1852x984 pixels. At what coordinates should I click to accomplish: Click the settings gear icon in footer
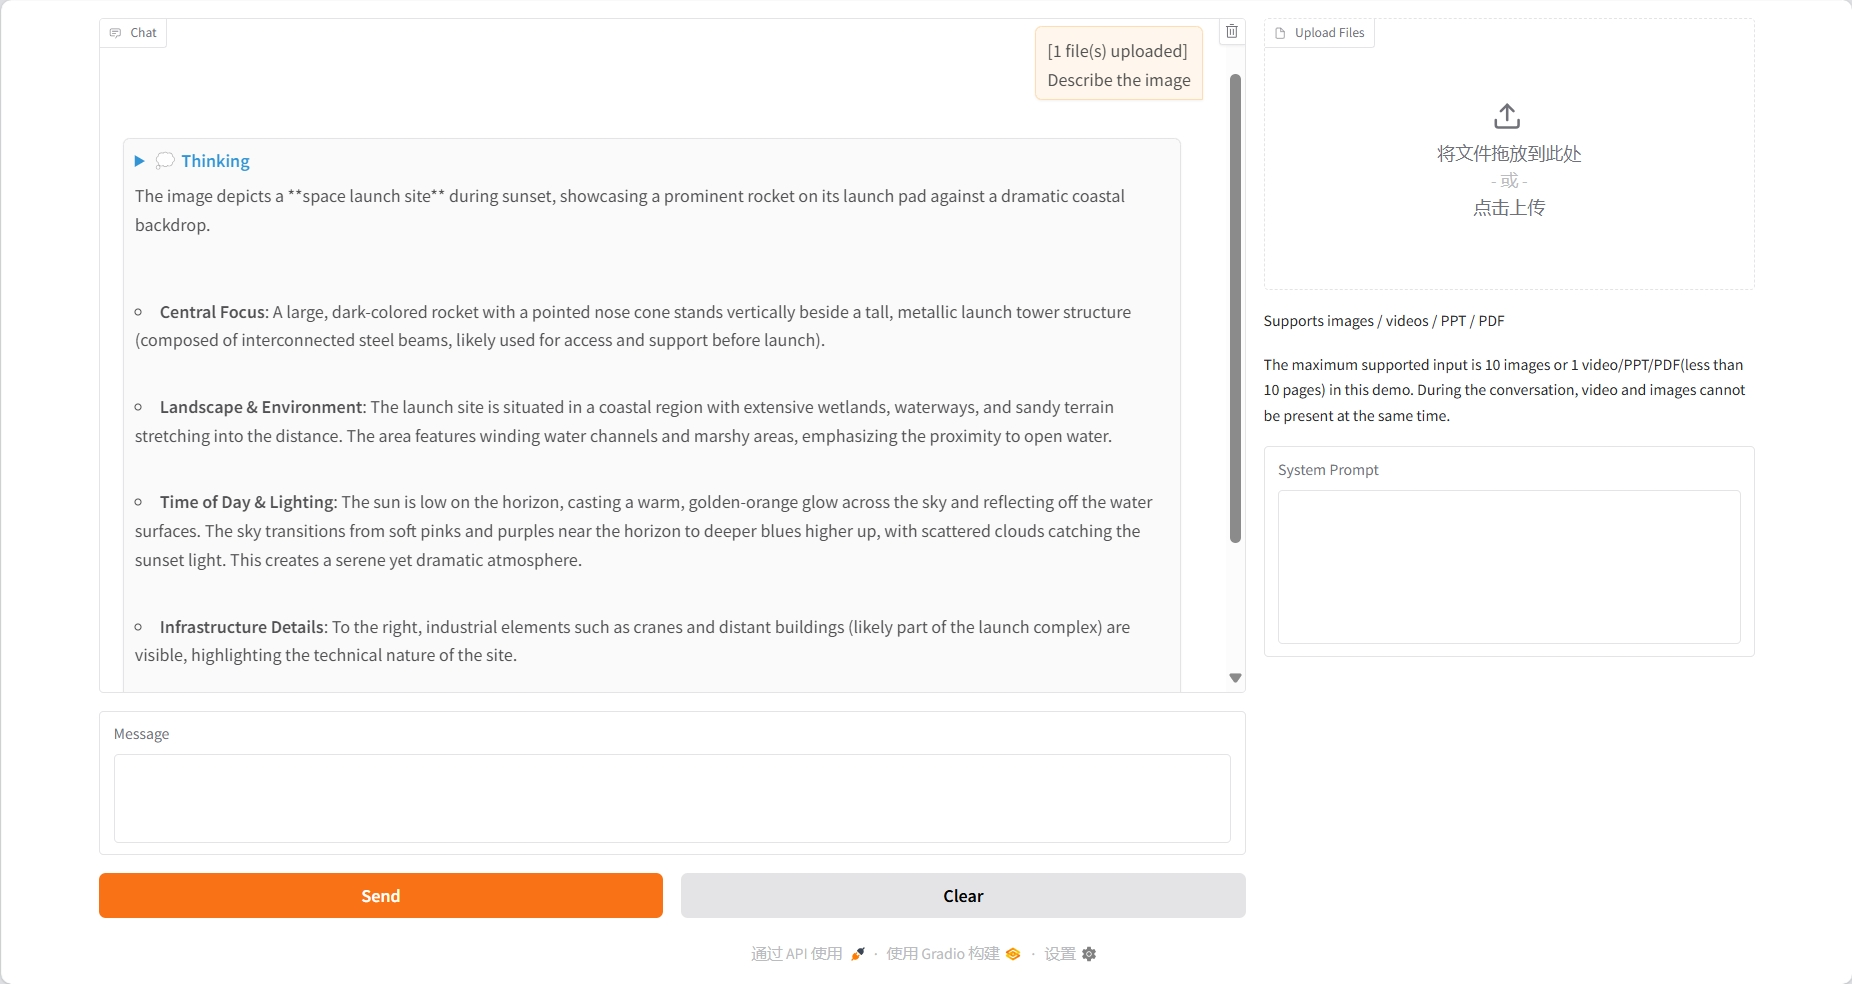click(1089, 954)
